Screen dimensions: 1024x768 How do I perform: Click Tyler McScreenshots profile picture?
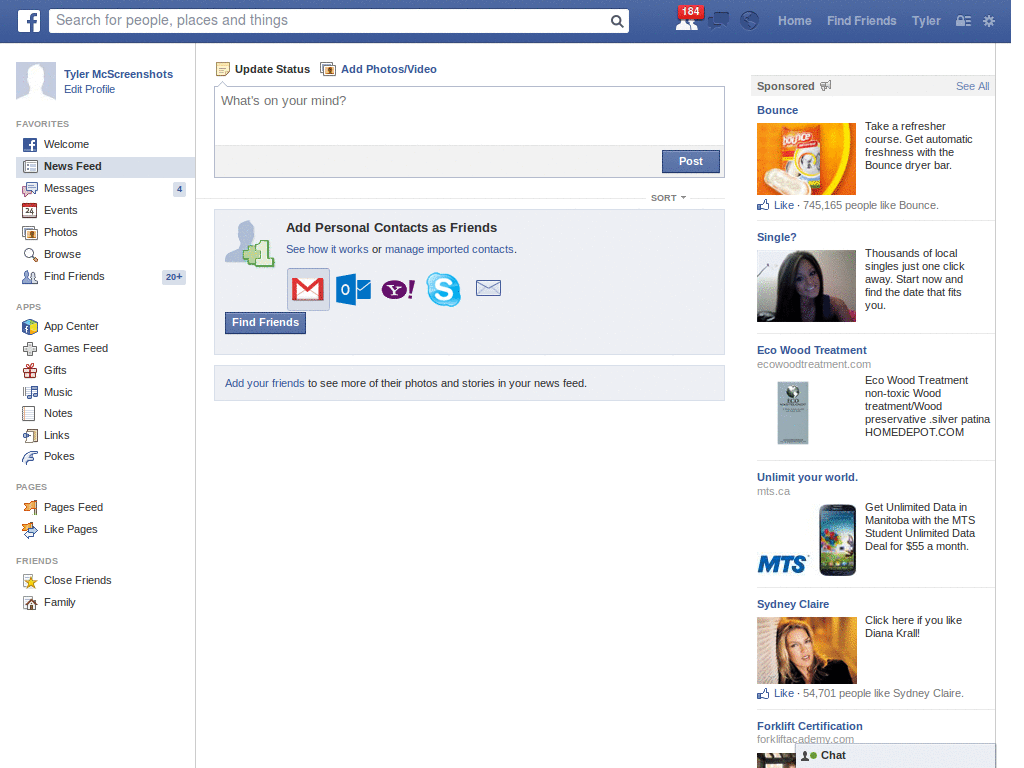coord(36,81)
